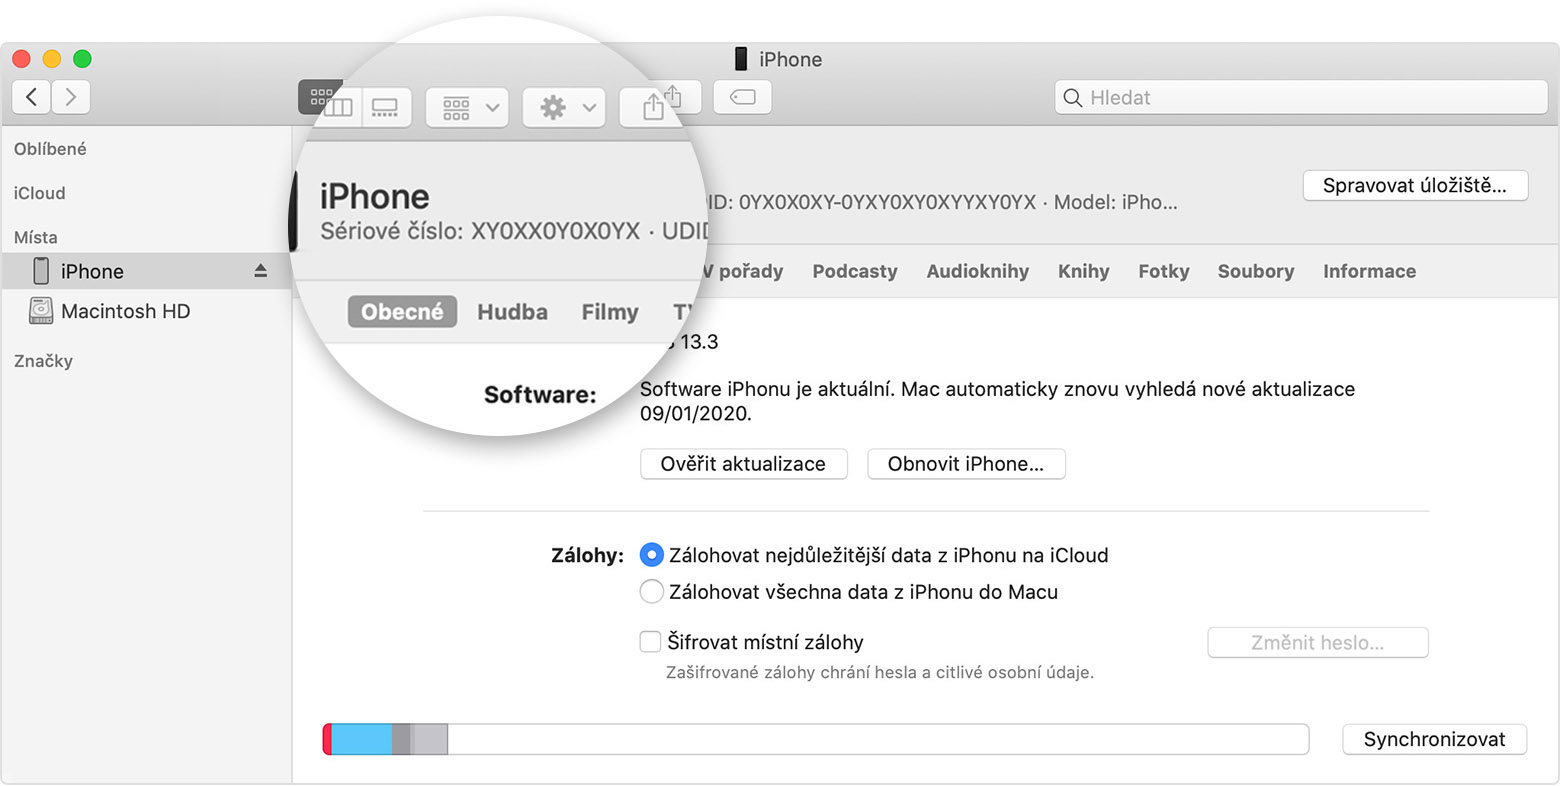
Task: Eject the iPhone from the sidebar
Action: click(260, 271)
